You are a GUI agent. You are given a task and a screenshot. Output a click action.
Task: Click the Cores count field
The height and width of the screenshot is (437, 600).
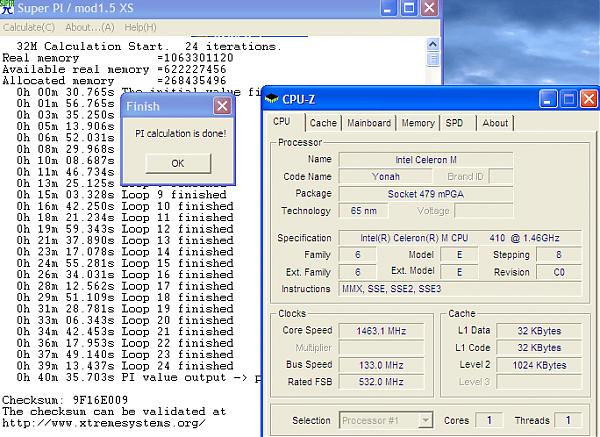click(x=489, y=420)
